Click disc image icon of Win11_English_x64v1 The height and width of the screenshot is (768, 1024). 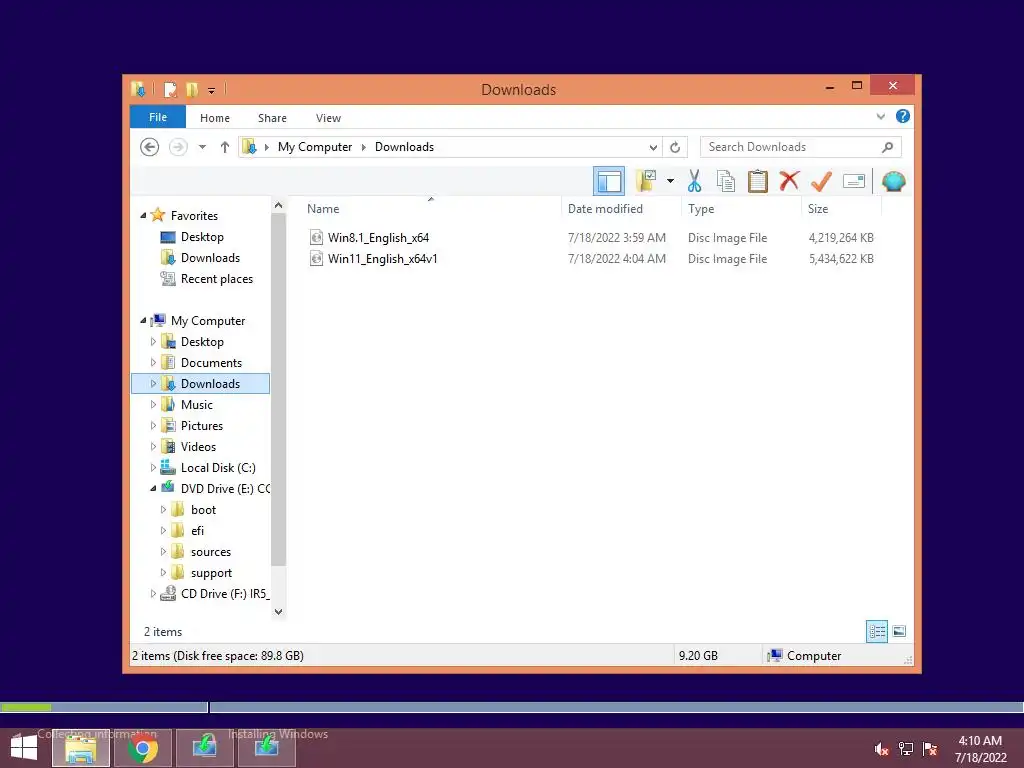click(316, 259)
